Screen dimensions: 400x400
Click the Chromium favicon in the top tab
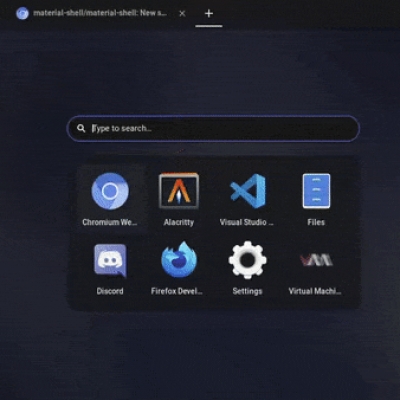pos(22,13)
